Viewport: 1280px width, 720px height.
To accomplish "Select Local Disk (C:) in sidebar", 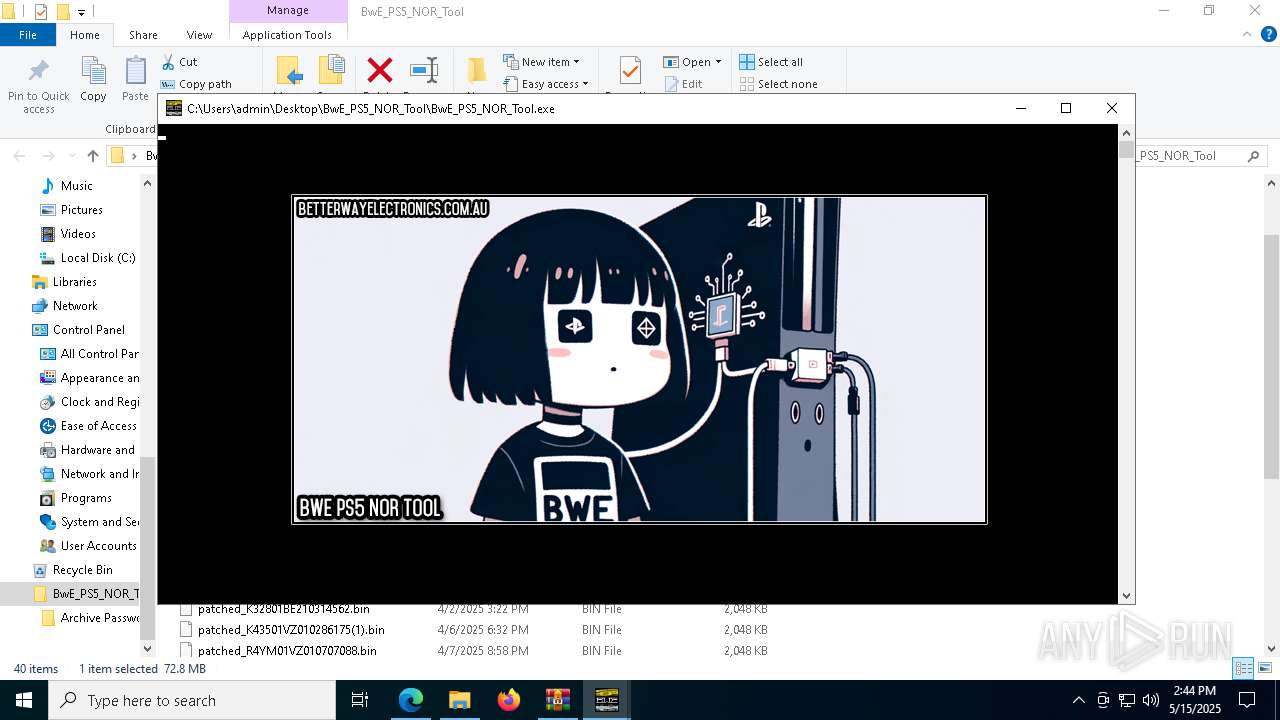I will pos(97,258).
